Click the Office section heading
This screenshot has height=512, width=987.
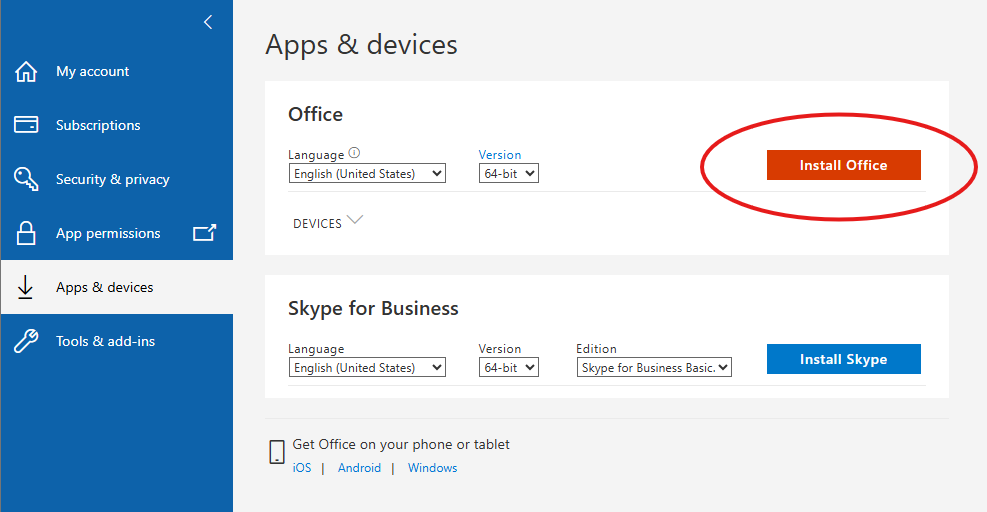[315, 114]
